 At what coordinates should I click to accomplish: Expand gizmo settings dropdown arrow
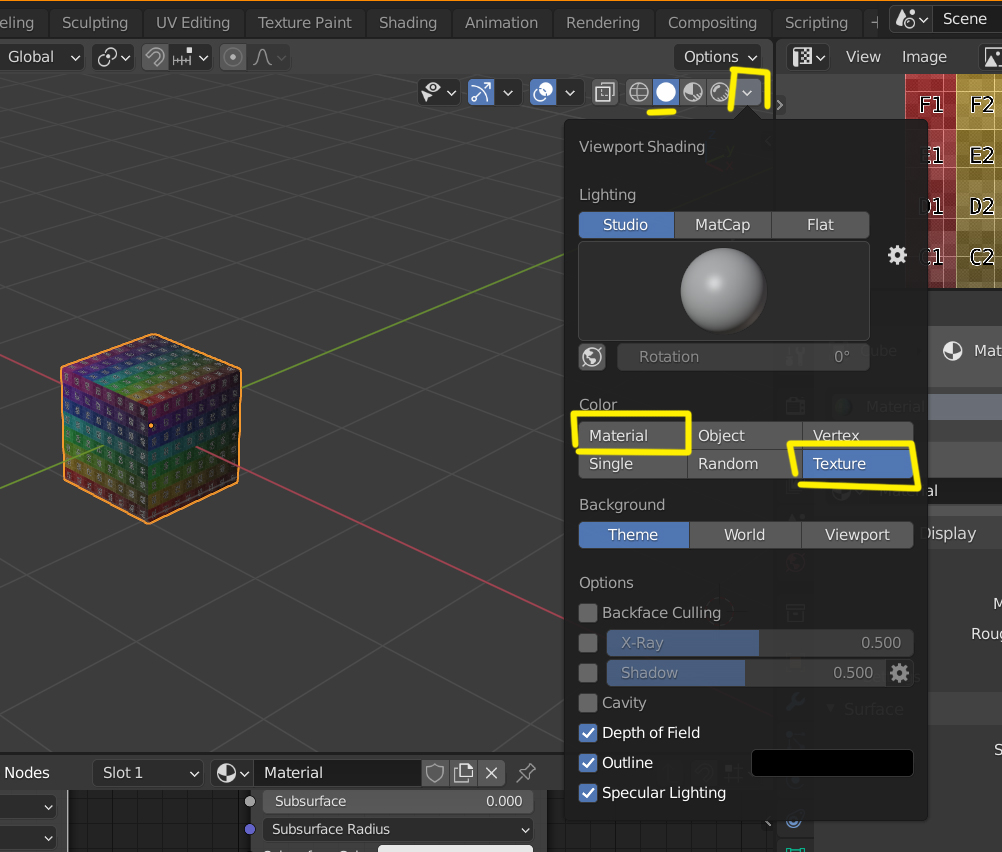click(508, 93)
